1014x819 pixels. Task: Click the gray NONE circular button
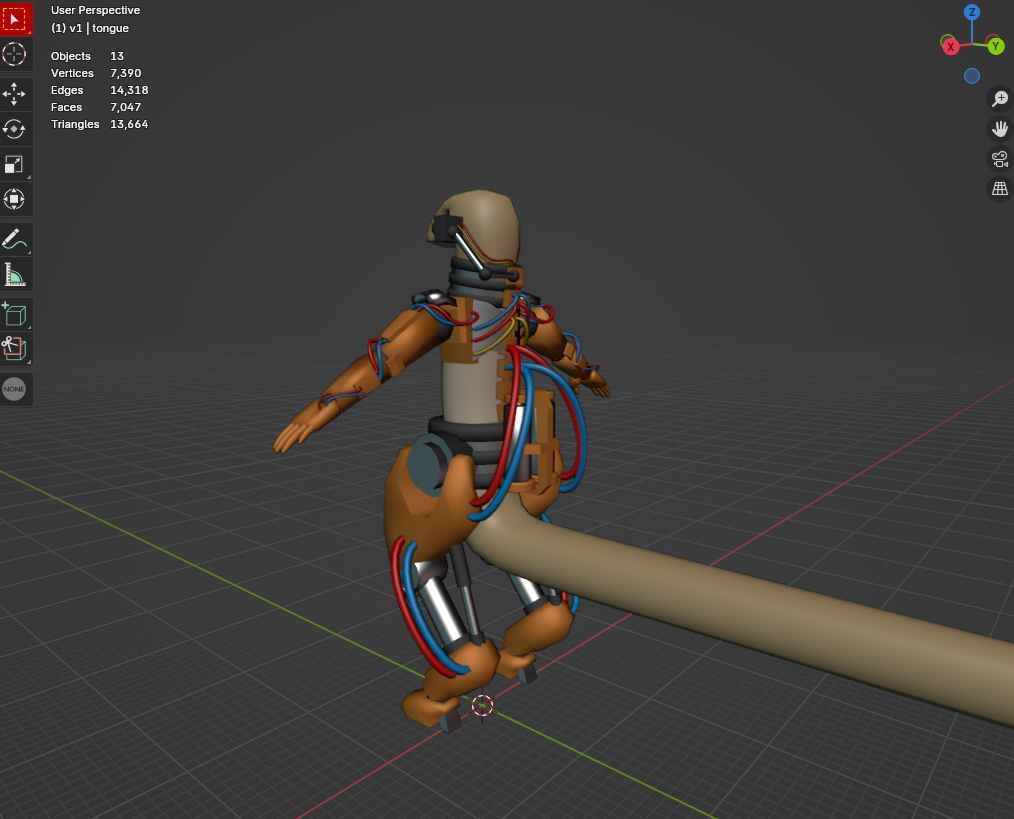[14, 389]
